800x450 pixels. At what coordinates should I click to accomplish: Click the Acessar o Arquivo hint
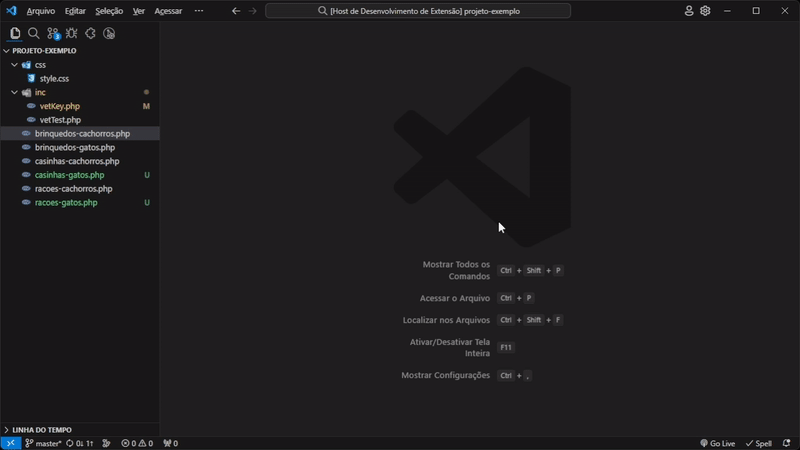(x=455, y=298)
